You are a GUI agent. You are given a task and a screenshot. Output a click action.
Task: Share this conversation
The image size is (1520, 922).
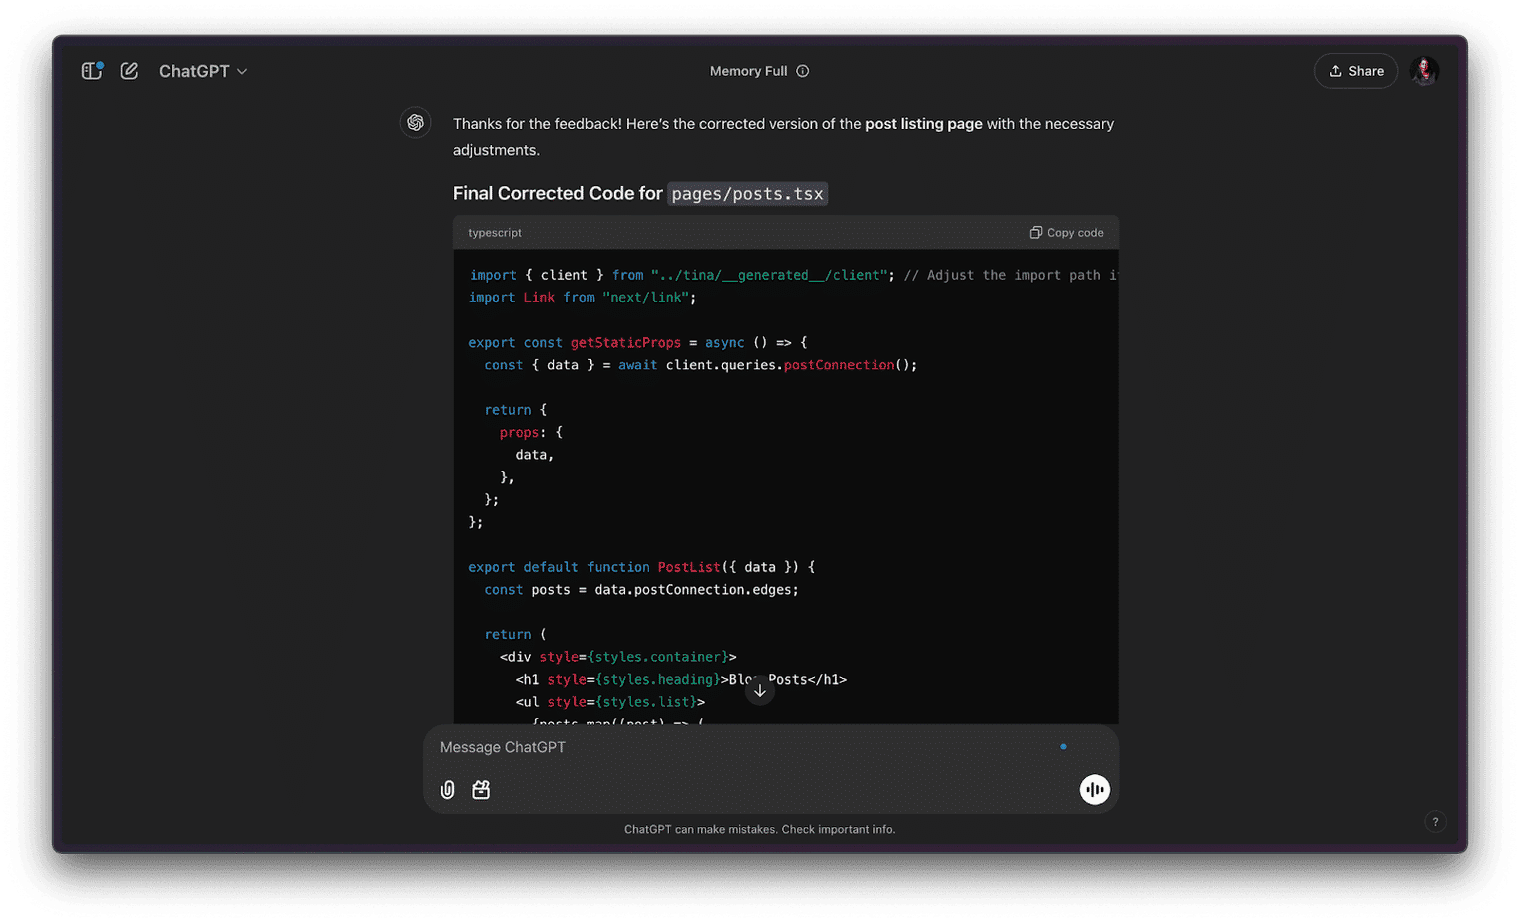coord(1355,71)
